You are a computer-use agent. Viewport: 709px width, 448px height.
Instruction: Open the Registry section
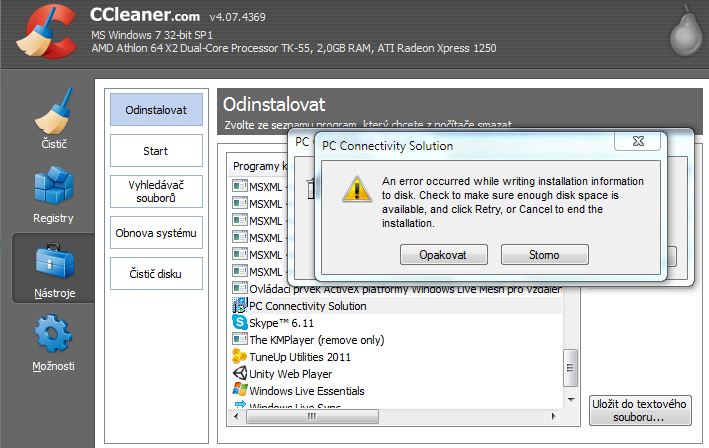tap(54, 195)
